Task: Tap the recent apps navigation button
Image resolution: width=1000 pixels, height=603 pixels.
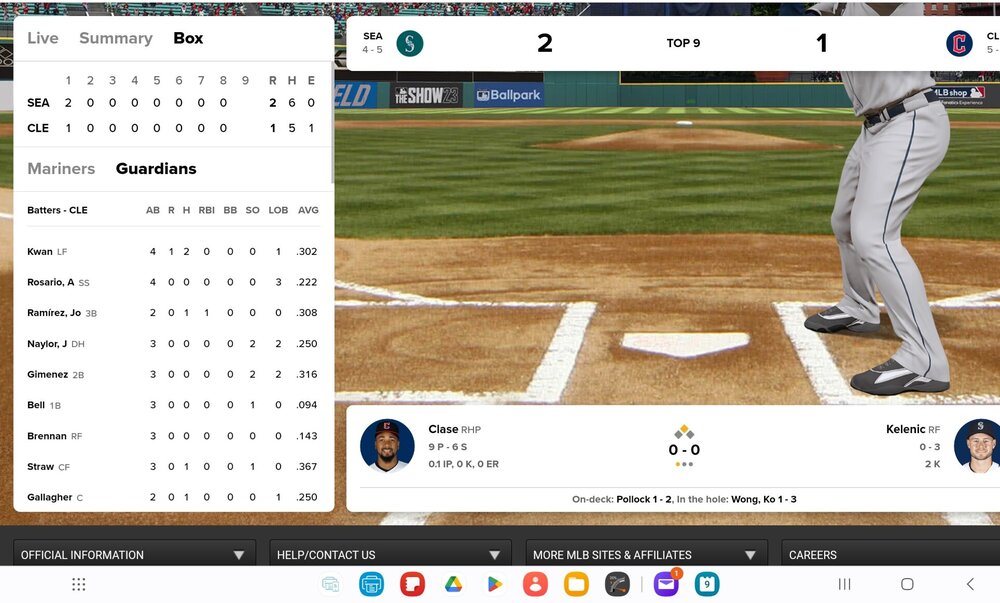Action: tap(844, 584)
